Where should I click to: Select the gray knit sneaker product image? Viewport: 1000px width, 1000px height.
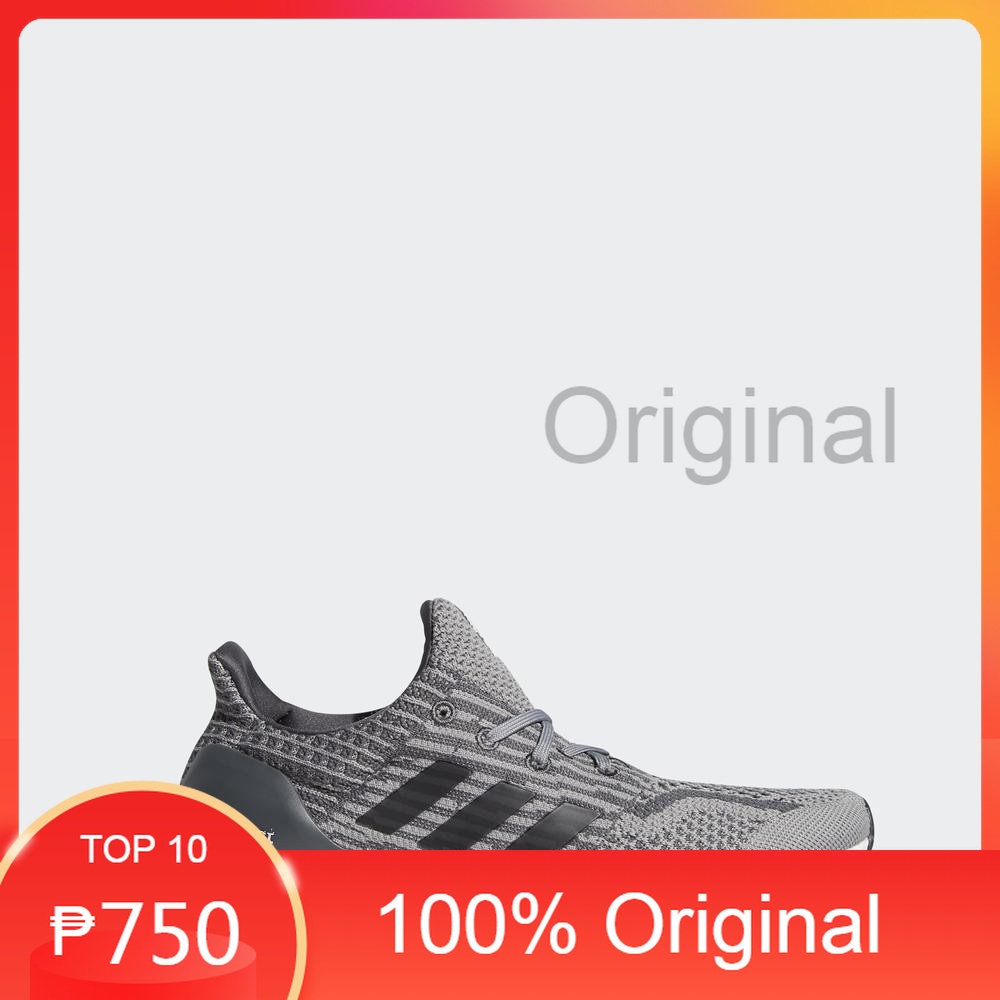pyautogui.click(x=527, y=724)
